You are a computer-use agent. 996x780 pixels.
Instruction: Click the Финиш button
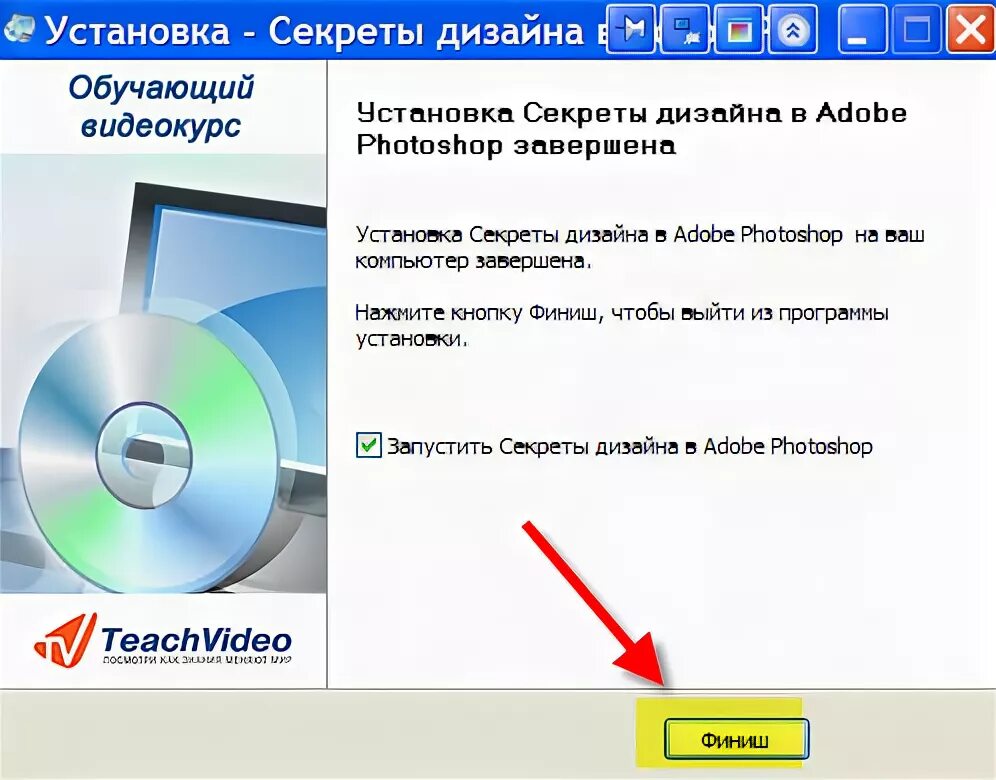pos(736,739)
